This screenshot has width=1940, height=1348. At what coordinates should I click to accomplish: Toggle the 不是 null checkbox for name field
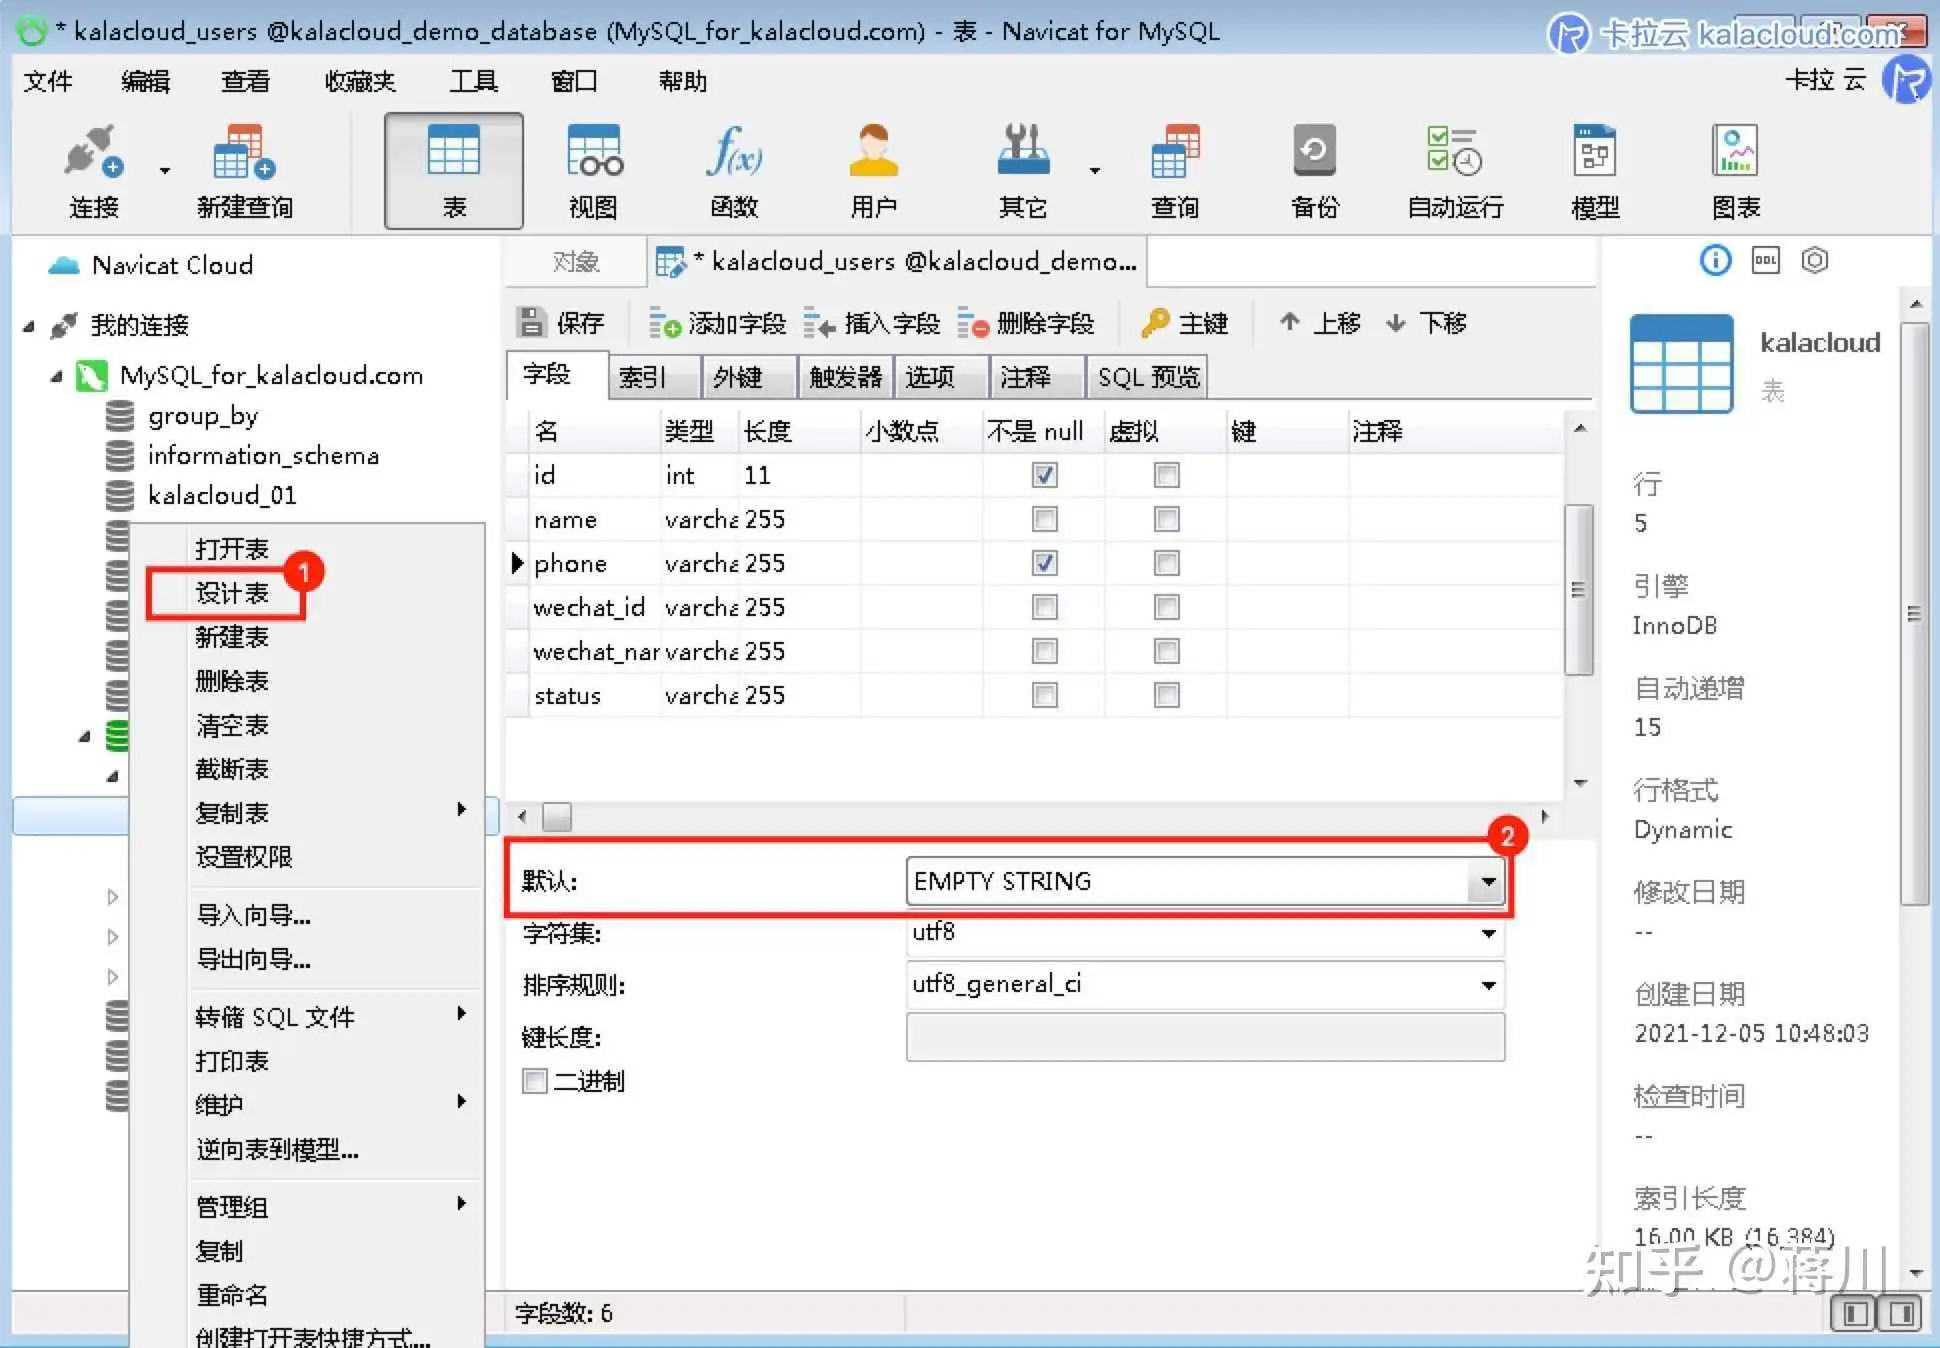click(x=1044, y=519)
